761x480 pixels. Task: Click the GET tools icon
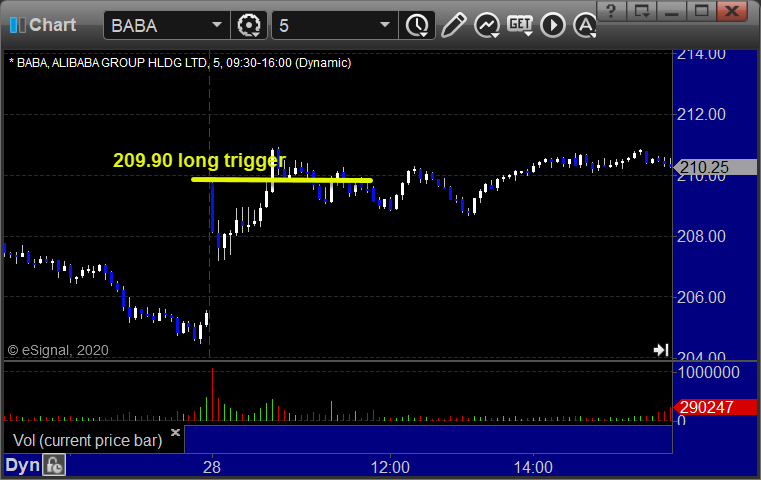(520, 25)
